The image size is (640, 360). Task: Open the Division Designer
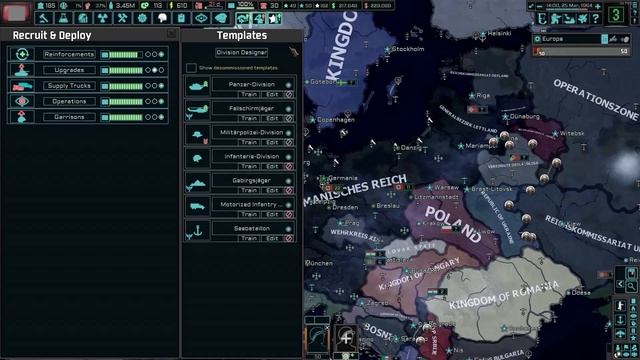click(x=242, y=53)
